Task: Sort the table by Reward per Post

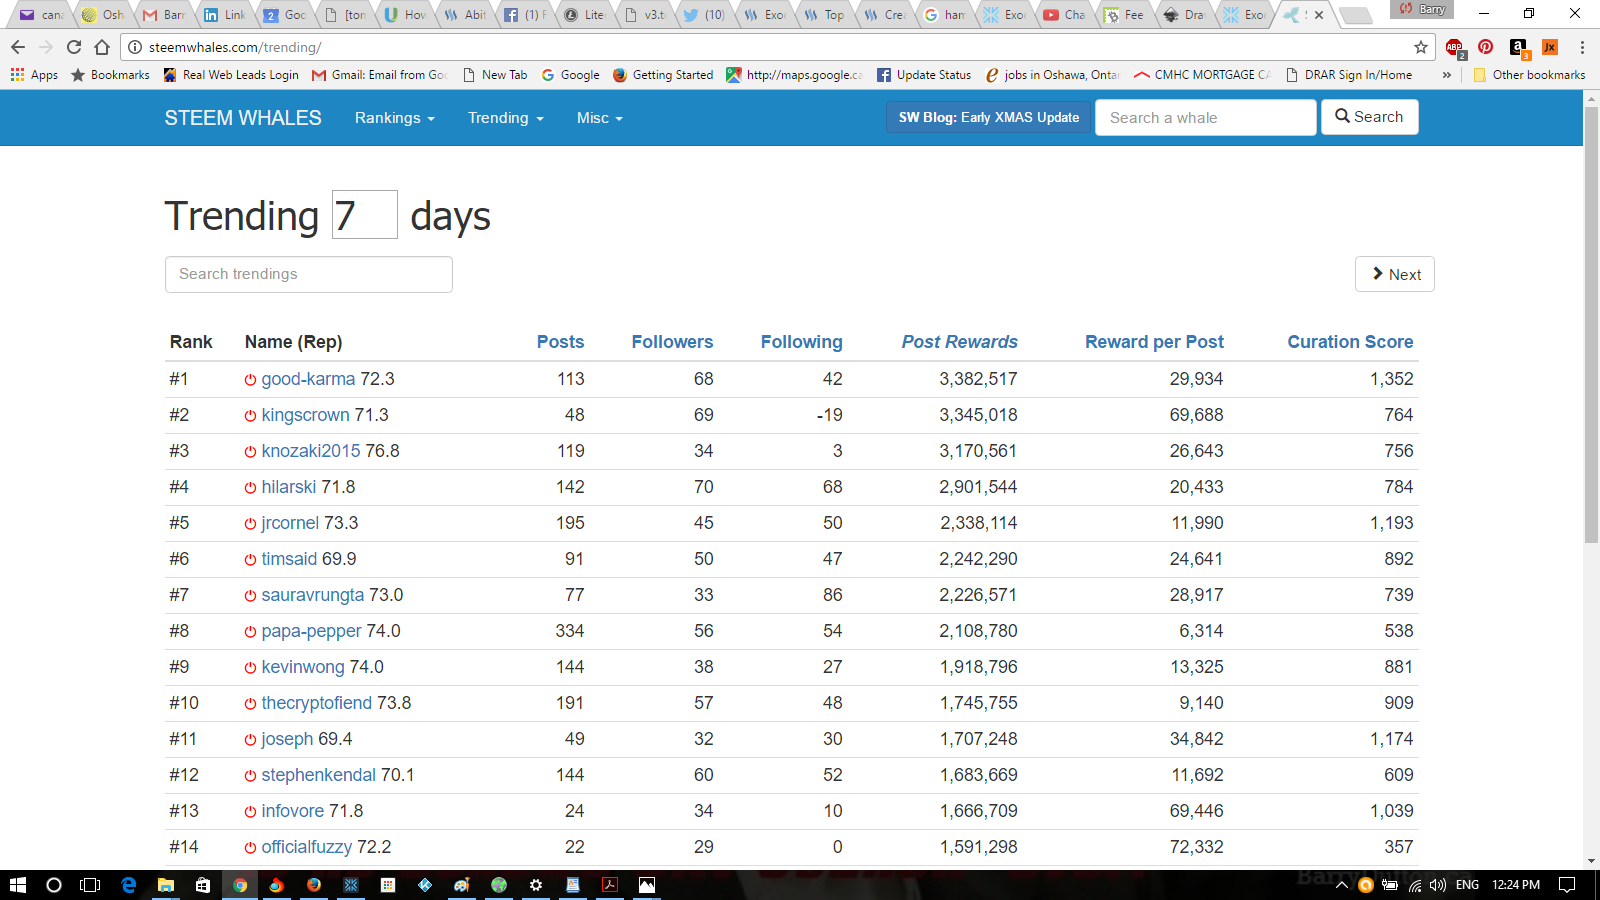Action: 1154,342
